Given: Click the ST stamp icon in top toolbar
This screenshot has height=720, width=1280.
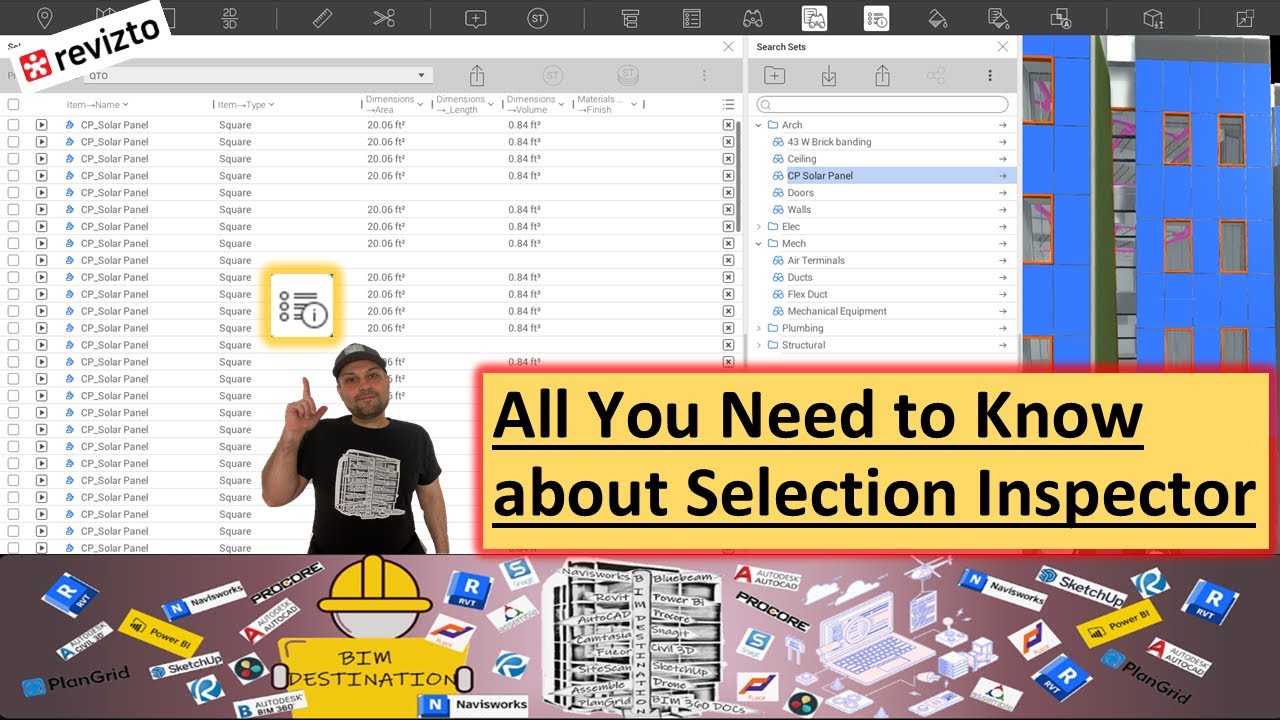Looking at the screenshot, I should click(538, 18).
